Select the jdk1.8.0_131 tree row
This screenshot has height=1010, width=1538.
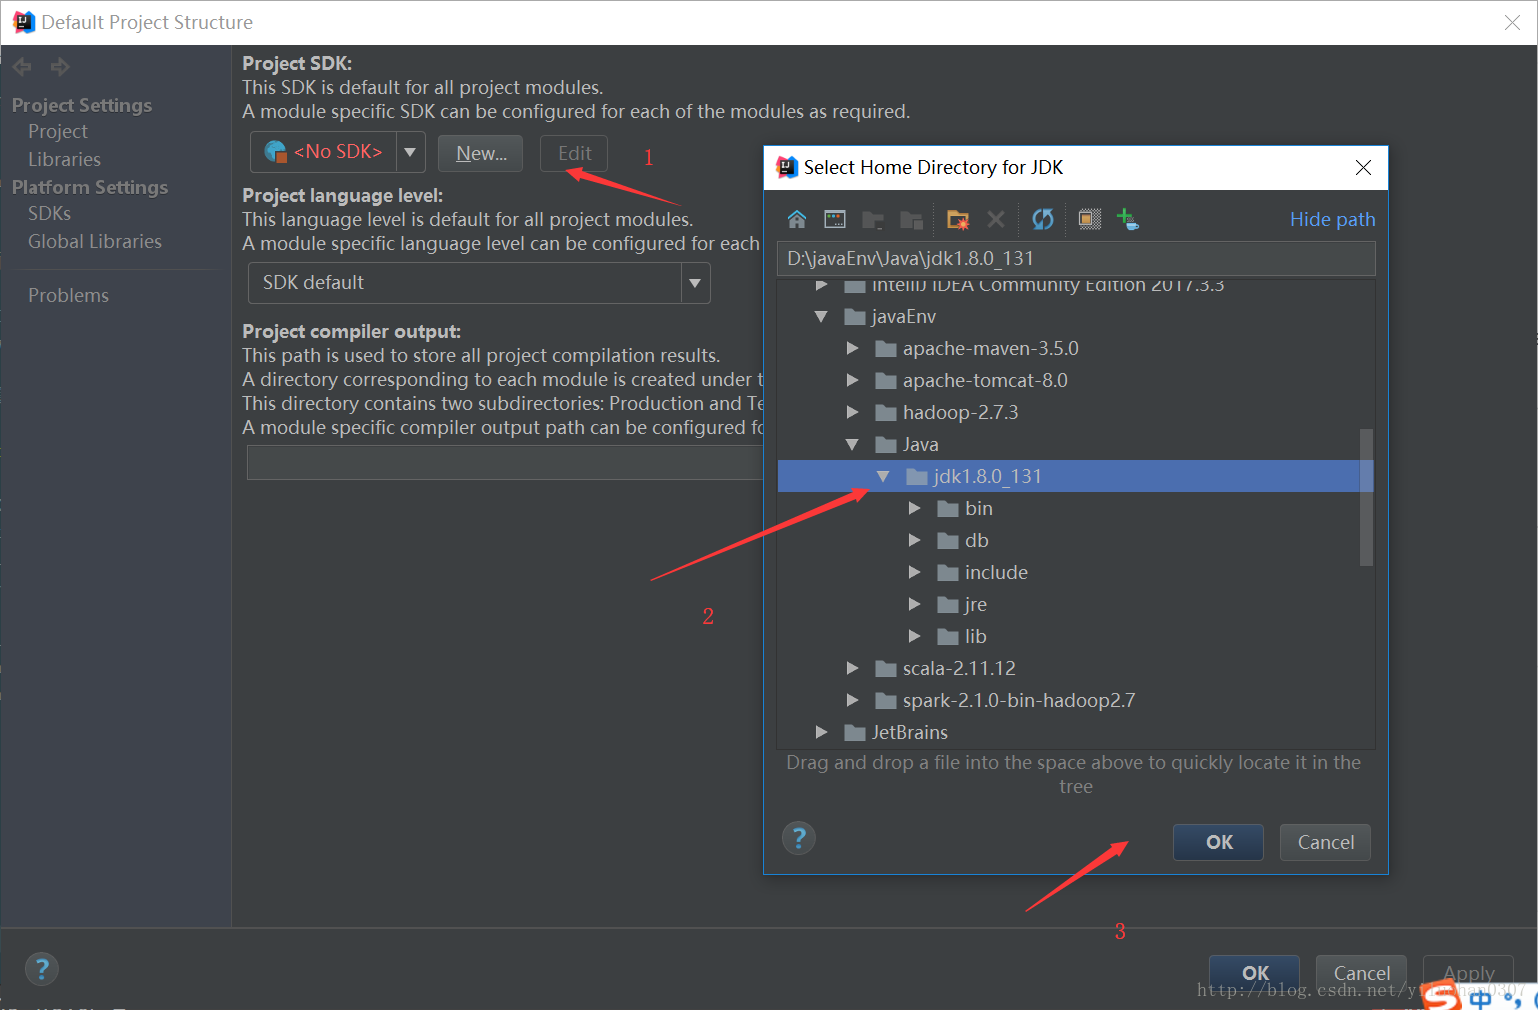coord(1075,476)
